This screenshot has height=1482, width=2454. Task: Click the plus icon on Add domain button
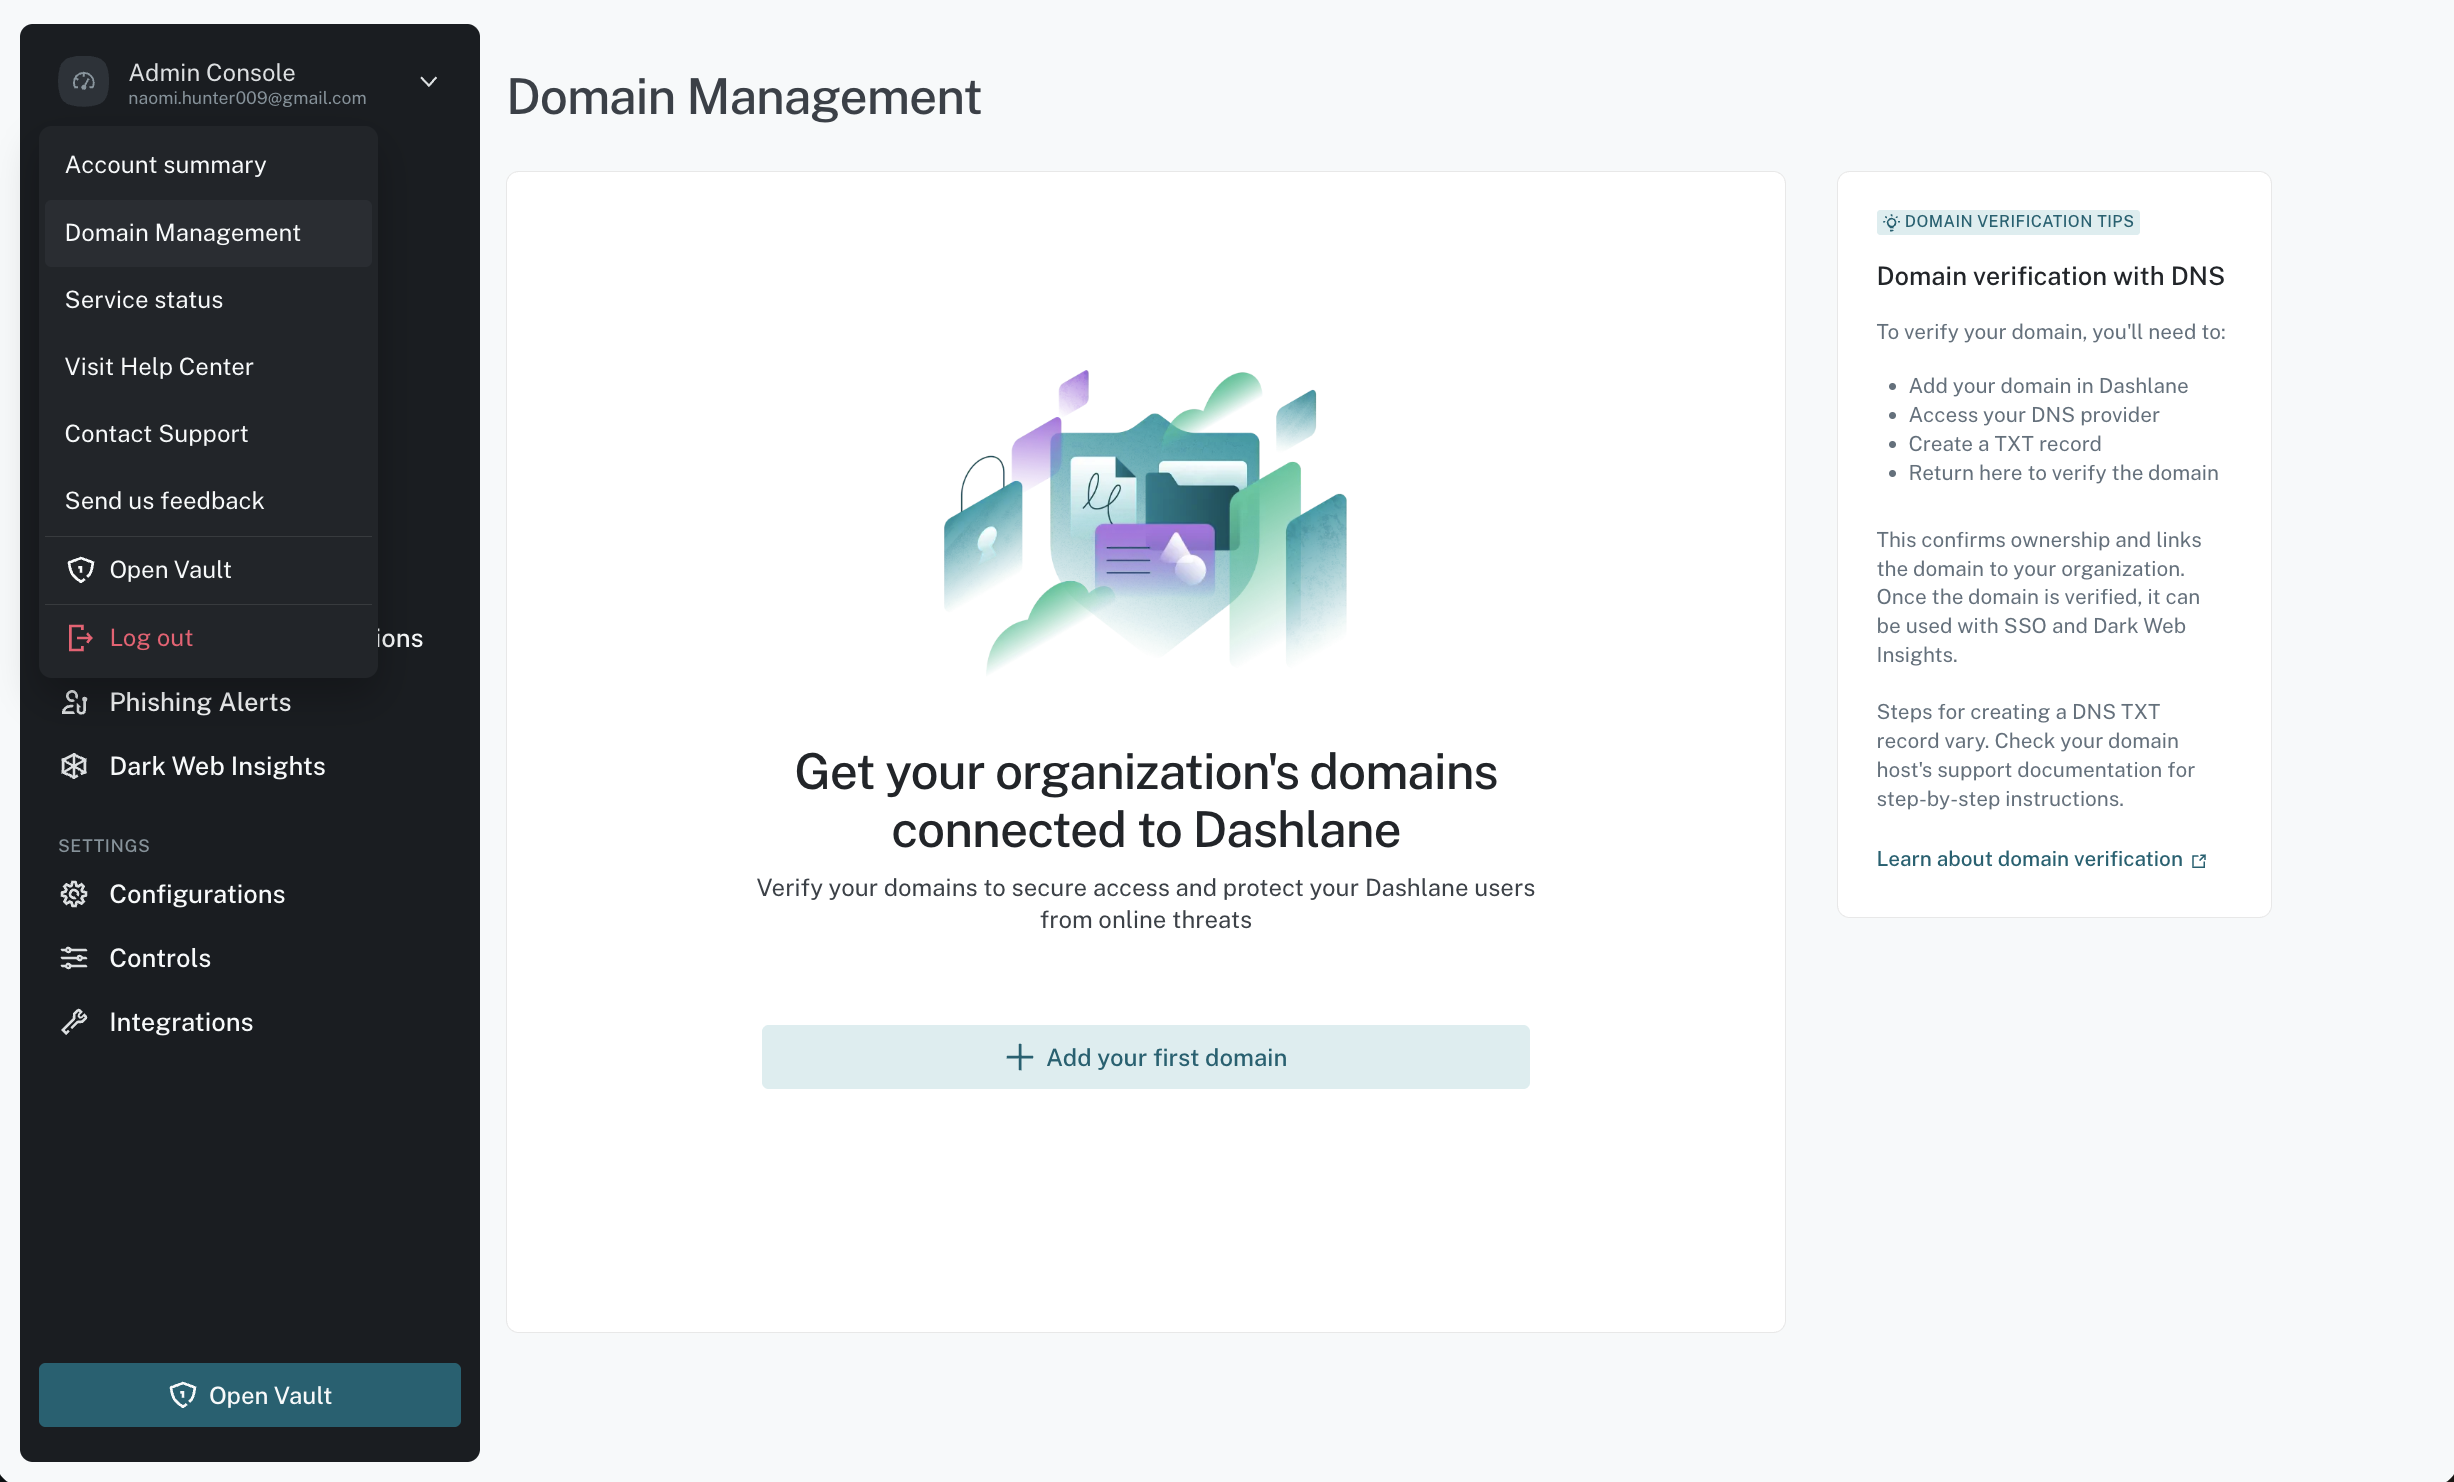point(1019,1058)
